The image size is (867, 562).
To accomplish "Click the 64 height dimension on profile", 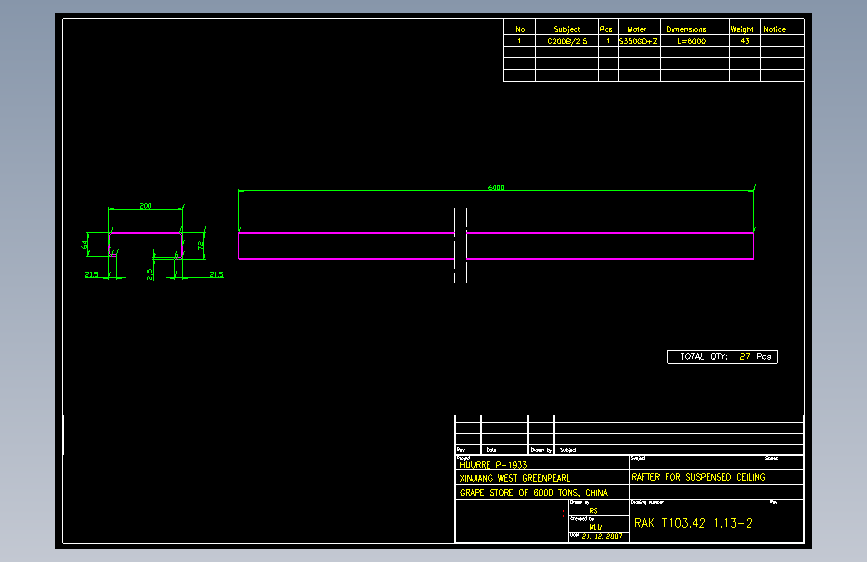I will tap(85, 244).
